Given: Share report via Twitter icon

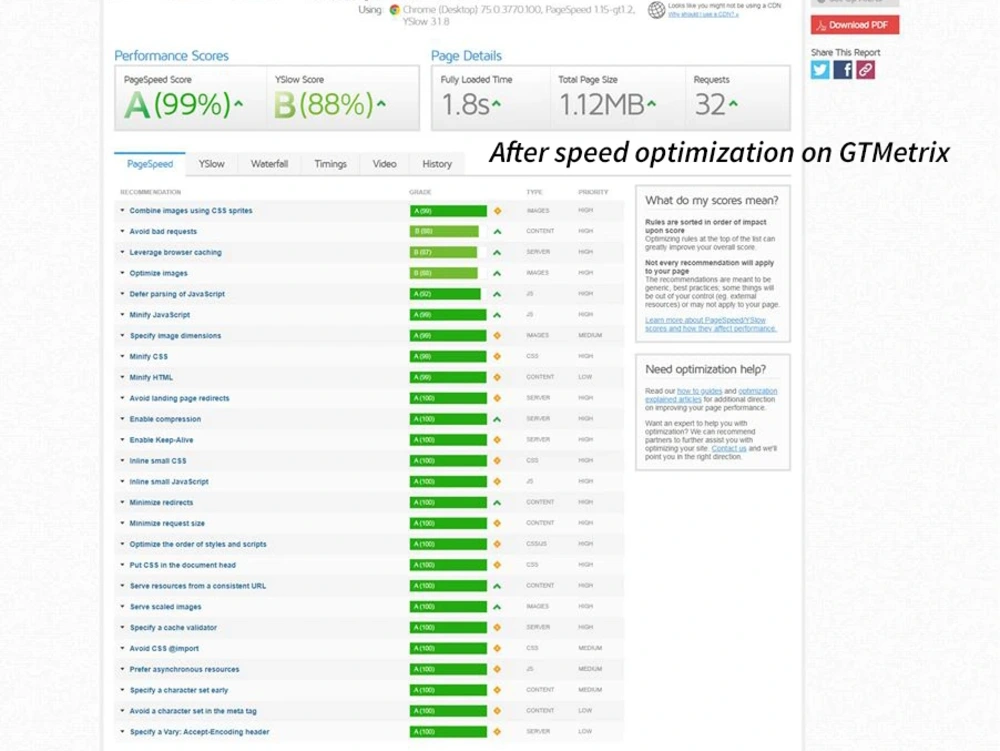Looking at the screenshot, I should 820,69.
